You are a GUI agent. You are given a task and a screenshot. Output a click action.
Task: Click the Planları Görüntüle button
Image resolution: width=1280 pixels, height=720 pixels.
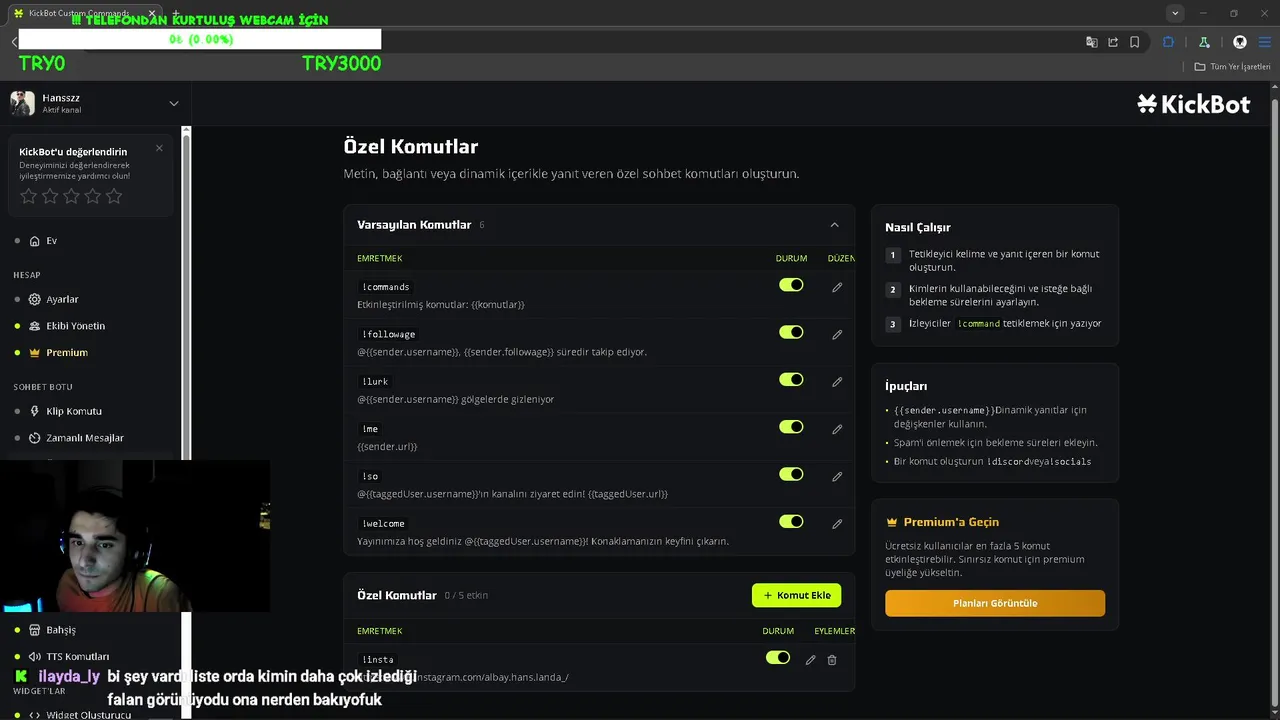995,603
